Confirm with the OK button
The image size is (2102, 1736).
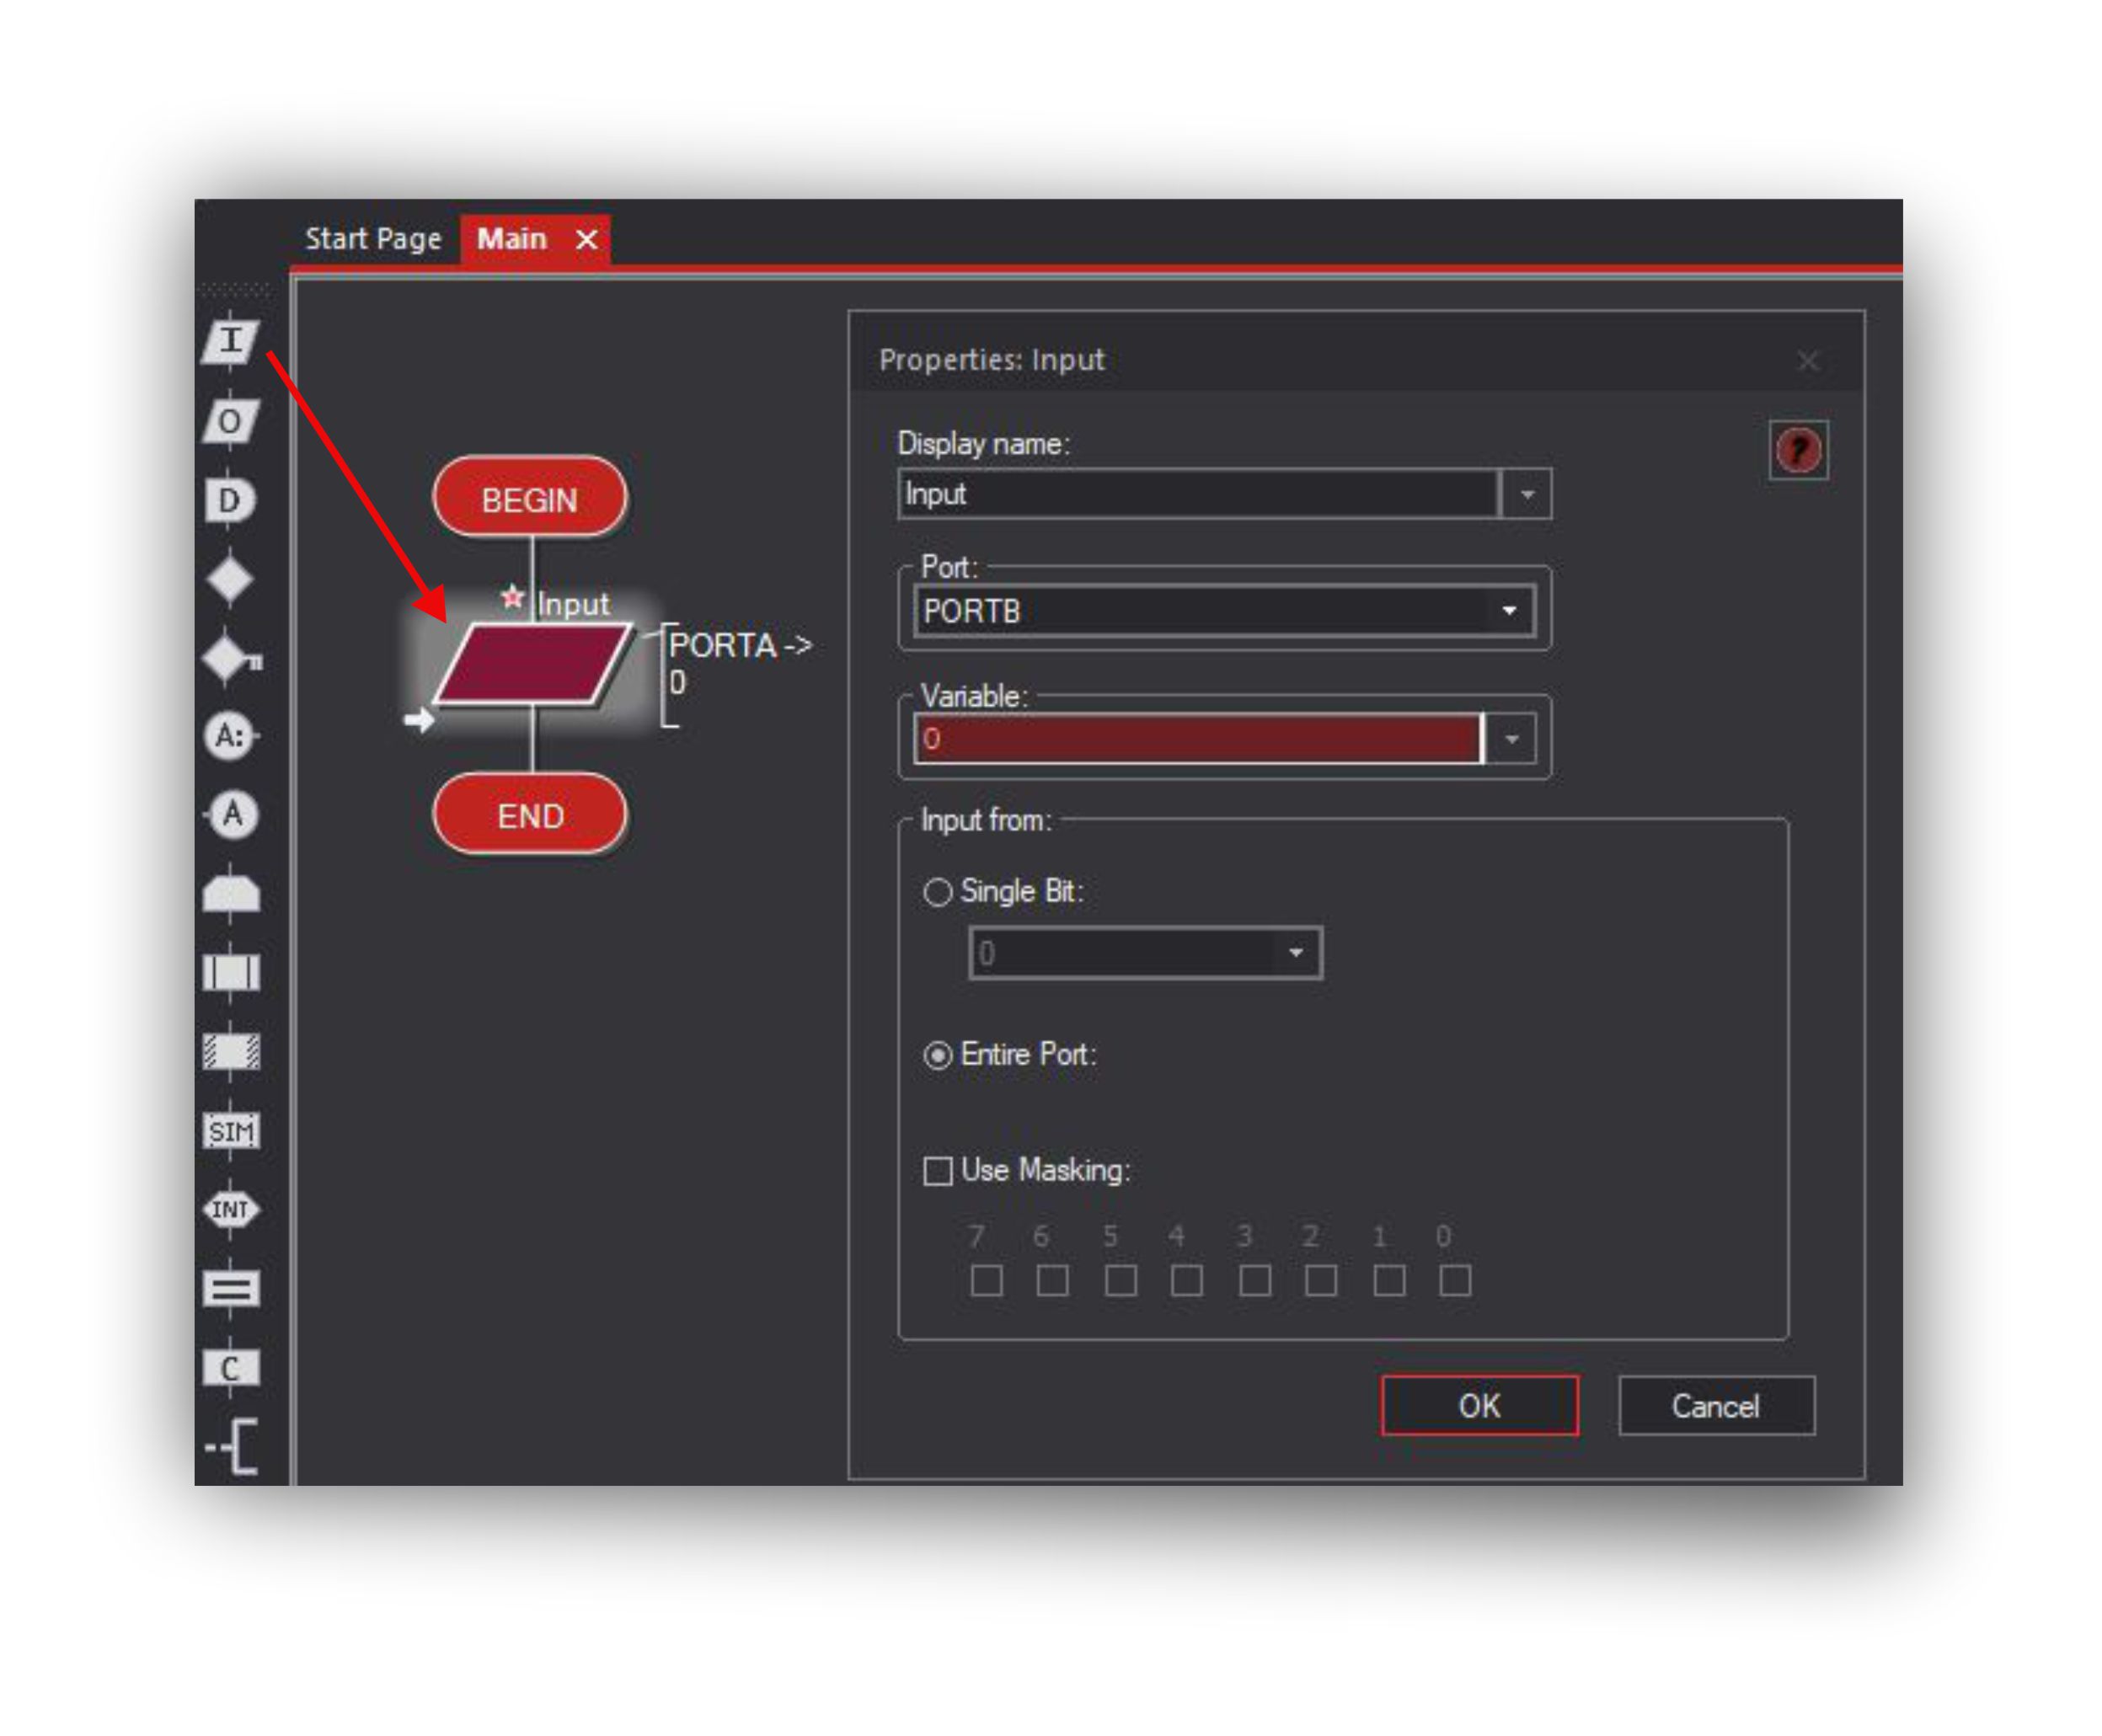(1480, 1406)
